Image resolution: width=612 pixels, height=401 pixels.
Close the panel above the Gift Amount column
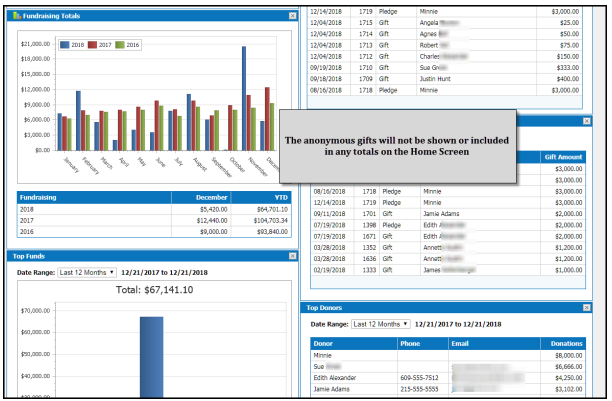click(x=586, y=121)
